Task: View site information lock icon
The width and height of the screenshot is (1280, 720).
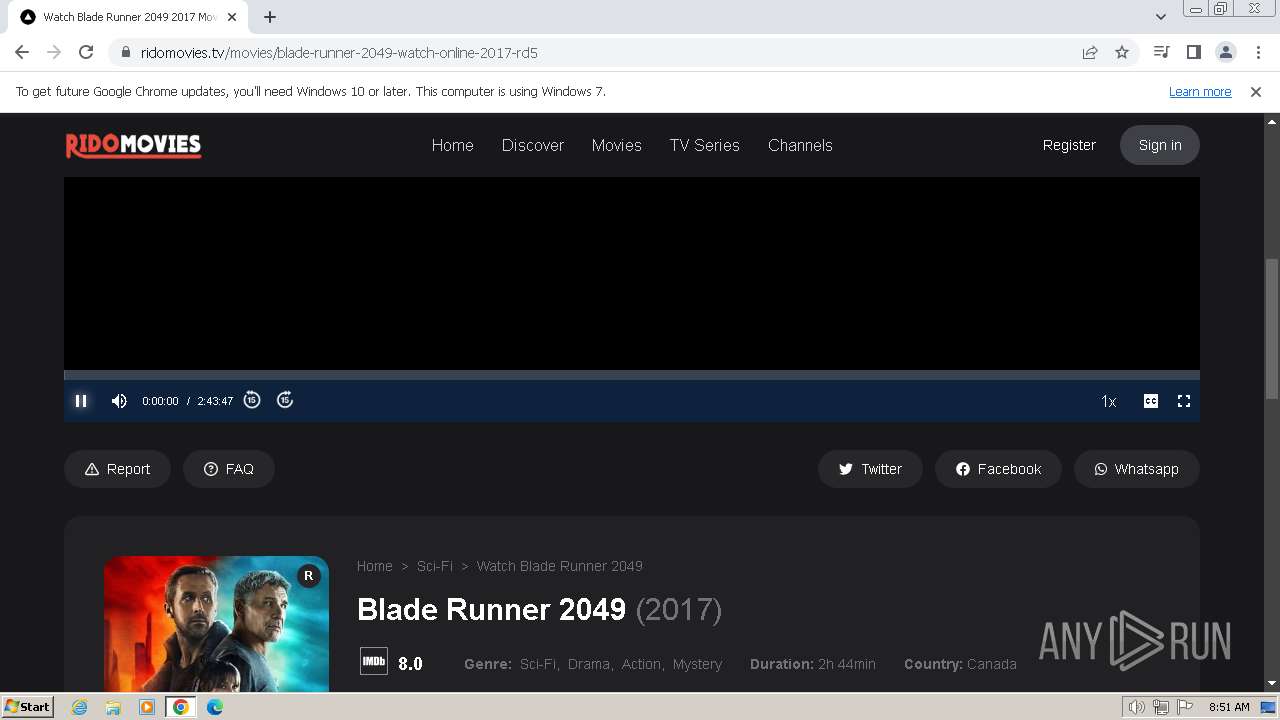Action: click(125, 52)
